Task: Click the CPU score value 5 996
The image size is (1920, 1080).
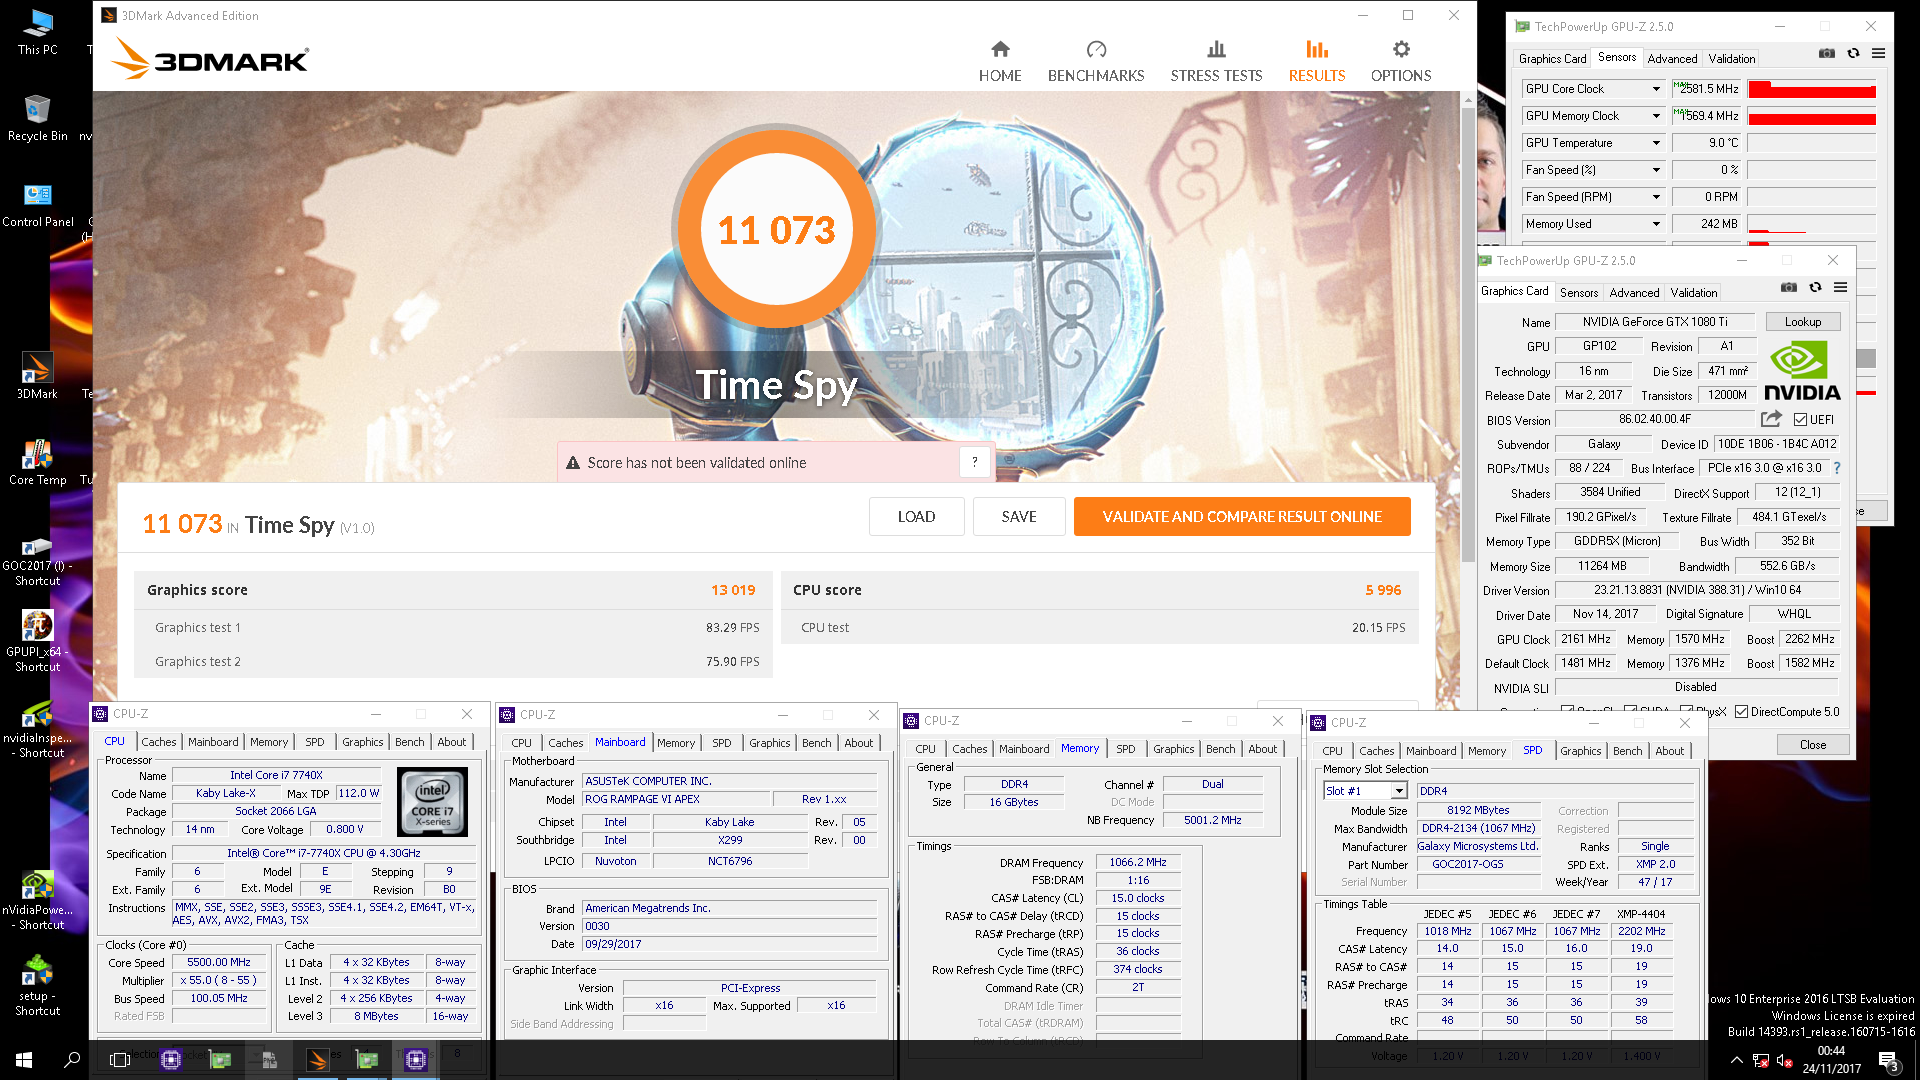Action: [1383, 590]
